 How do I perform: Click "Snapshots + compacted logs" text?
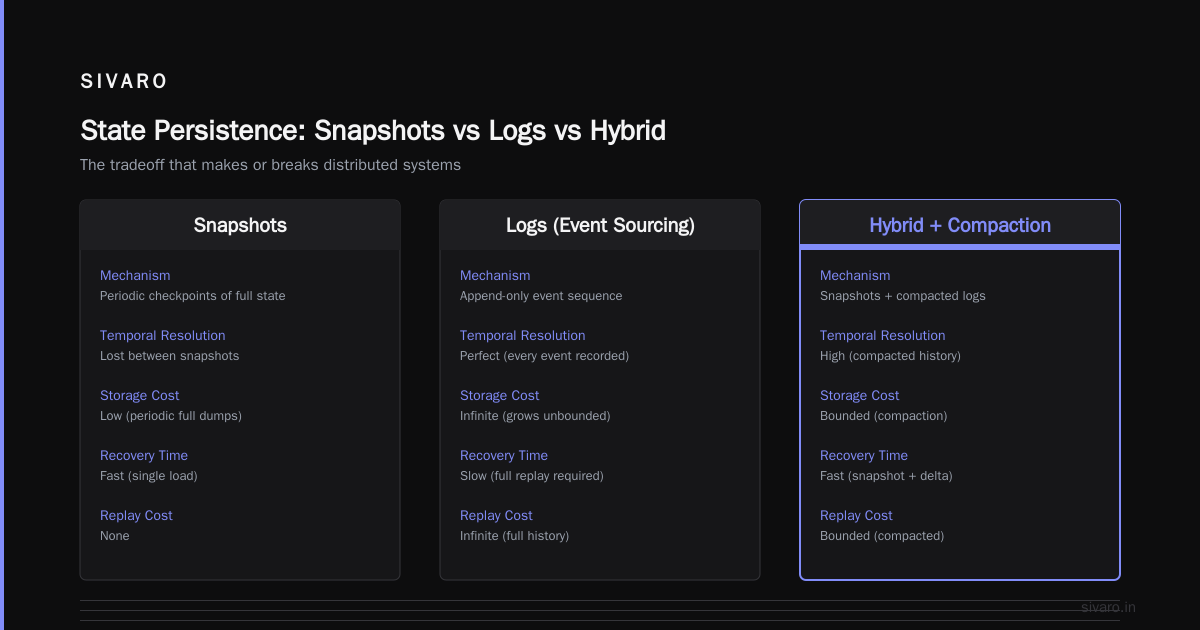point(903,296)
